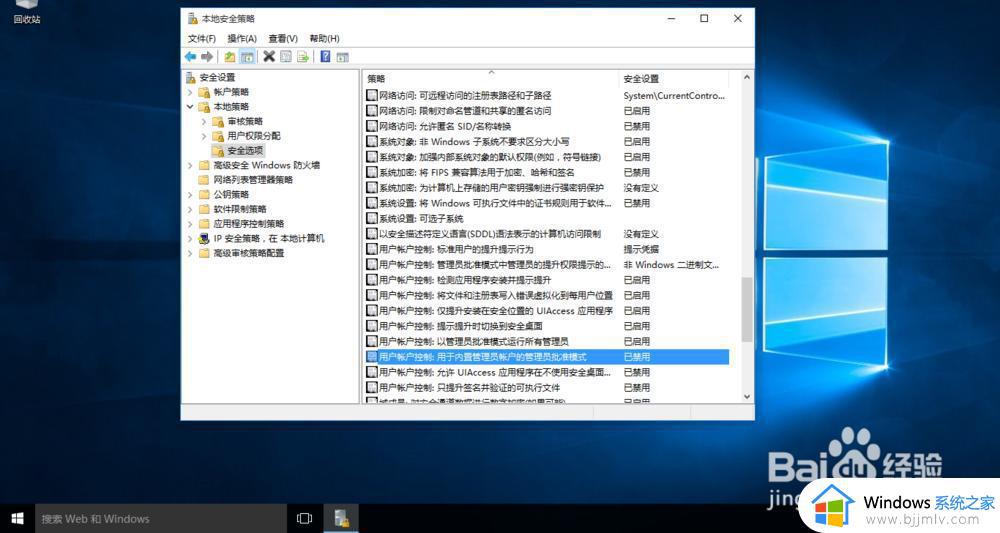Expand the 高级审核策略配置 tree node
Screen dimensions: 1000x533
point(190,253)
